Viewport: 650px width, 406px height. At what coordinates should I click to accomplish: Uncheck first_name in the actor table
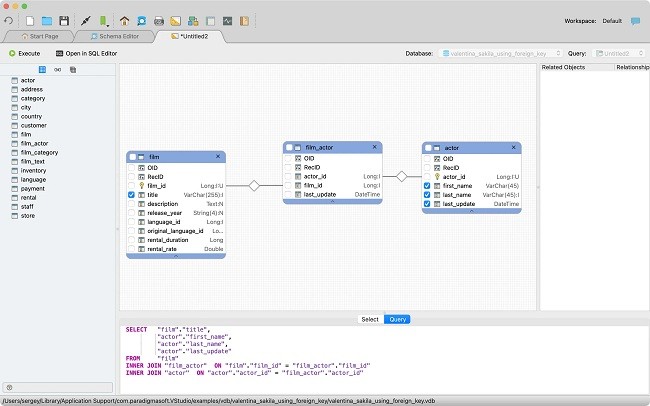[x=427, y=185]
